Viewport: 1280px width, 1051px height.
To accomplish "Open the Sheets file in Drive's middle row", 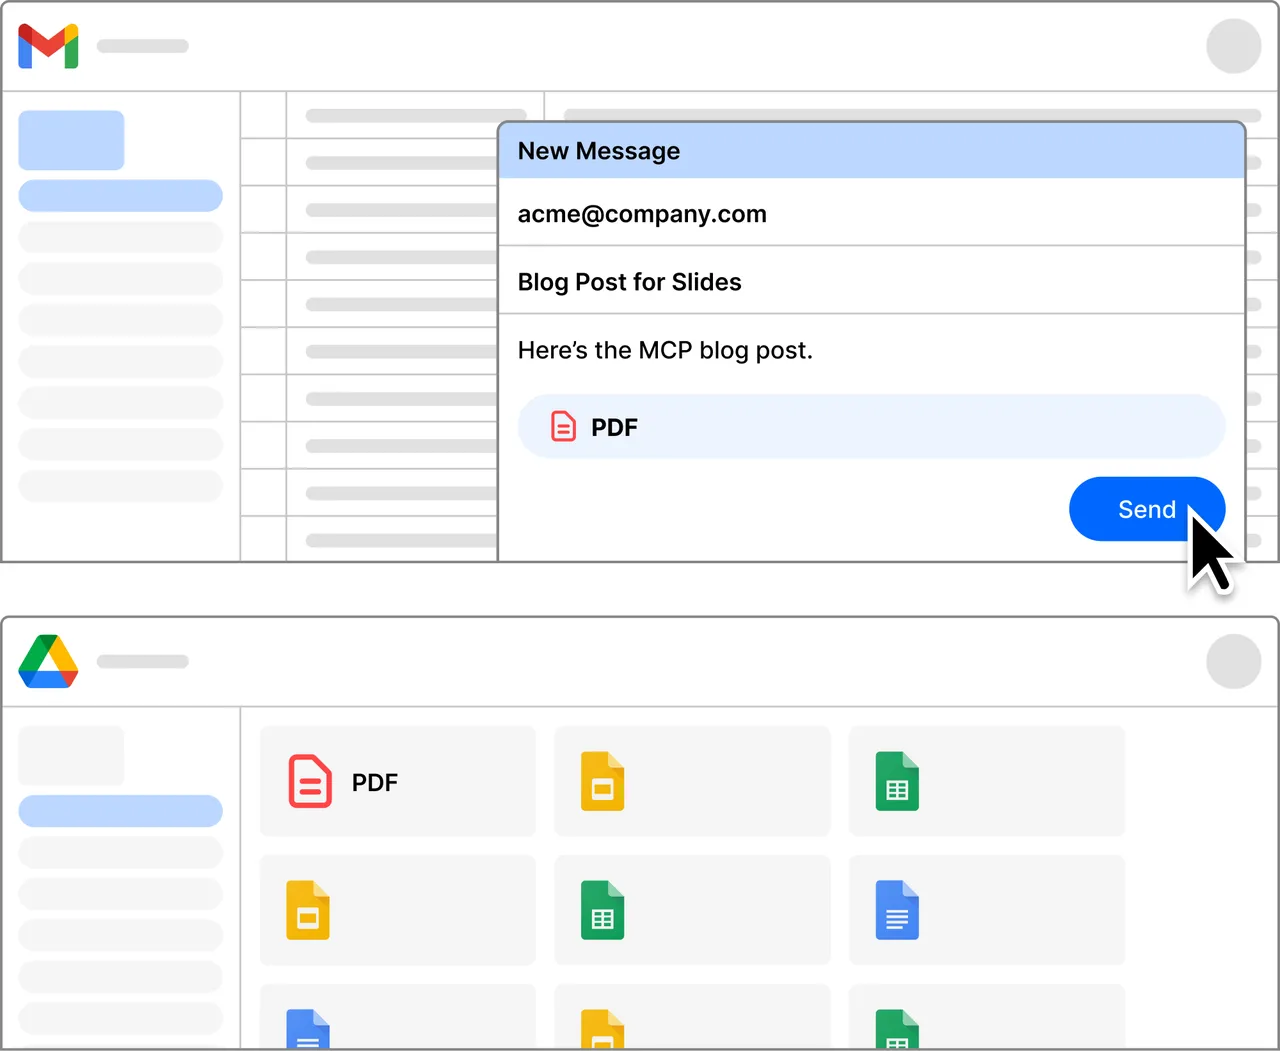I will (692, 910).
